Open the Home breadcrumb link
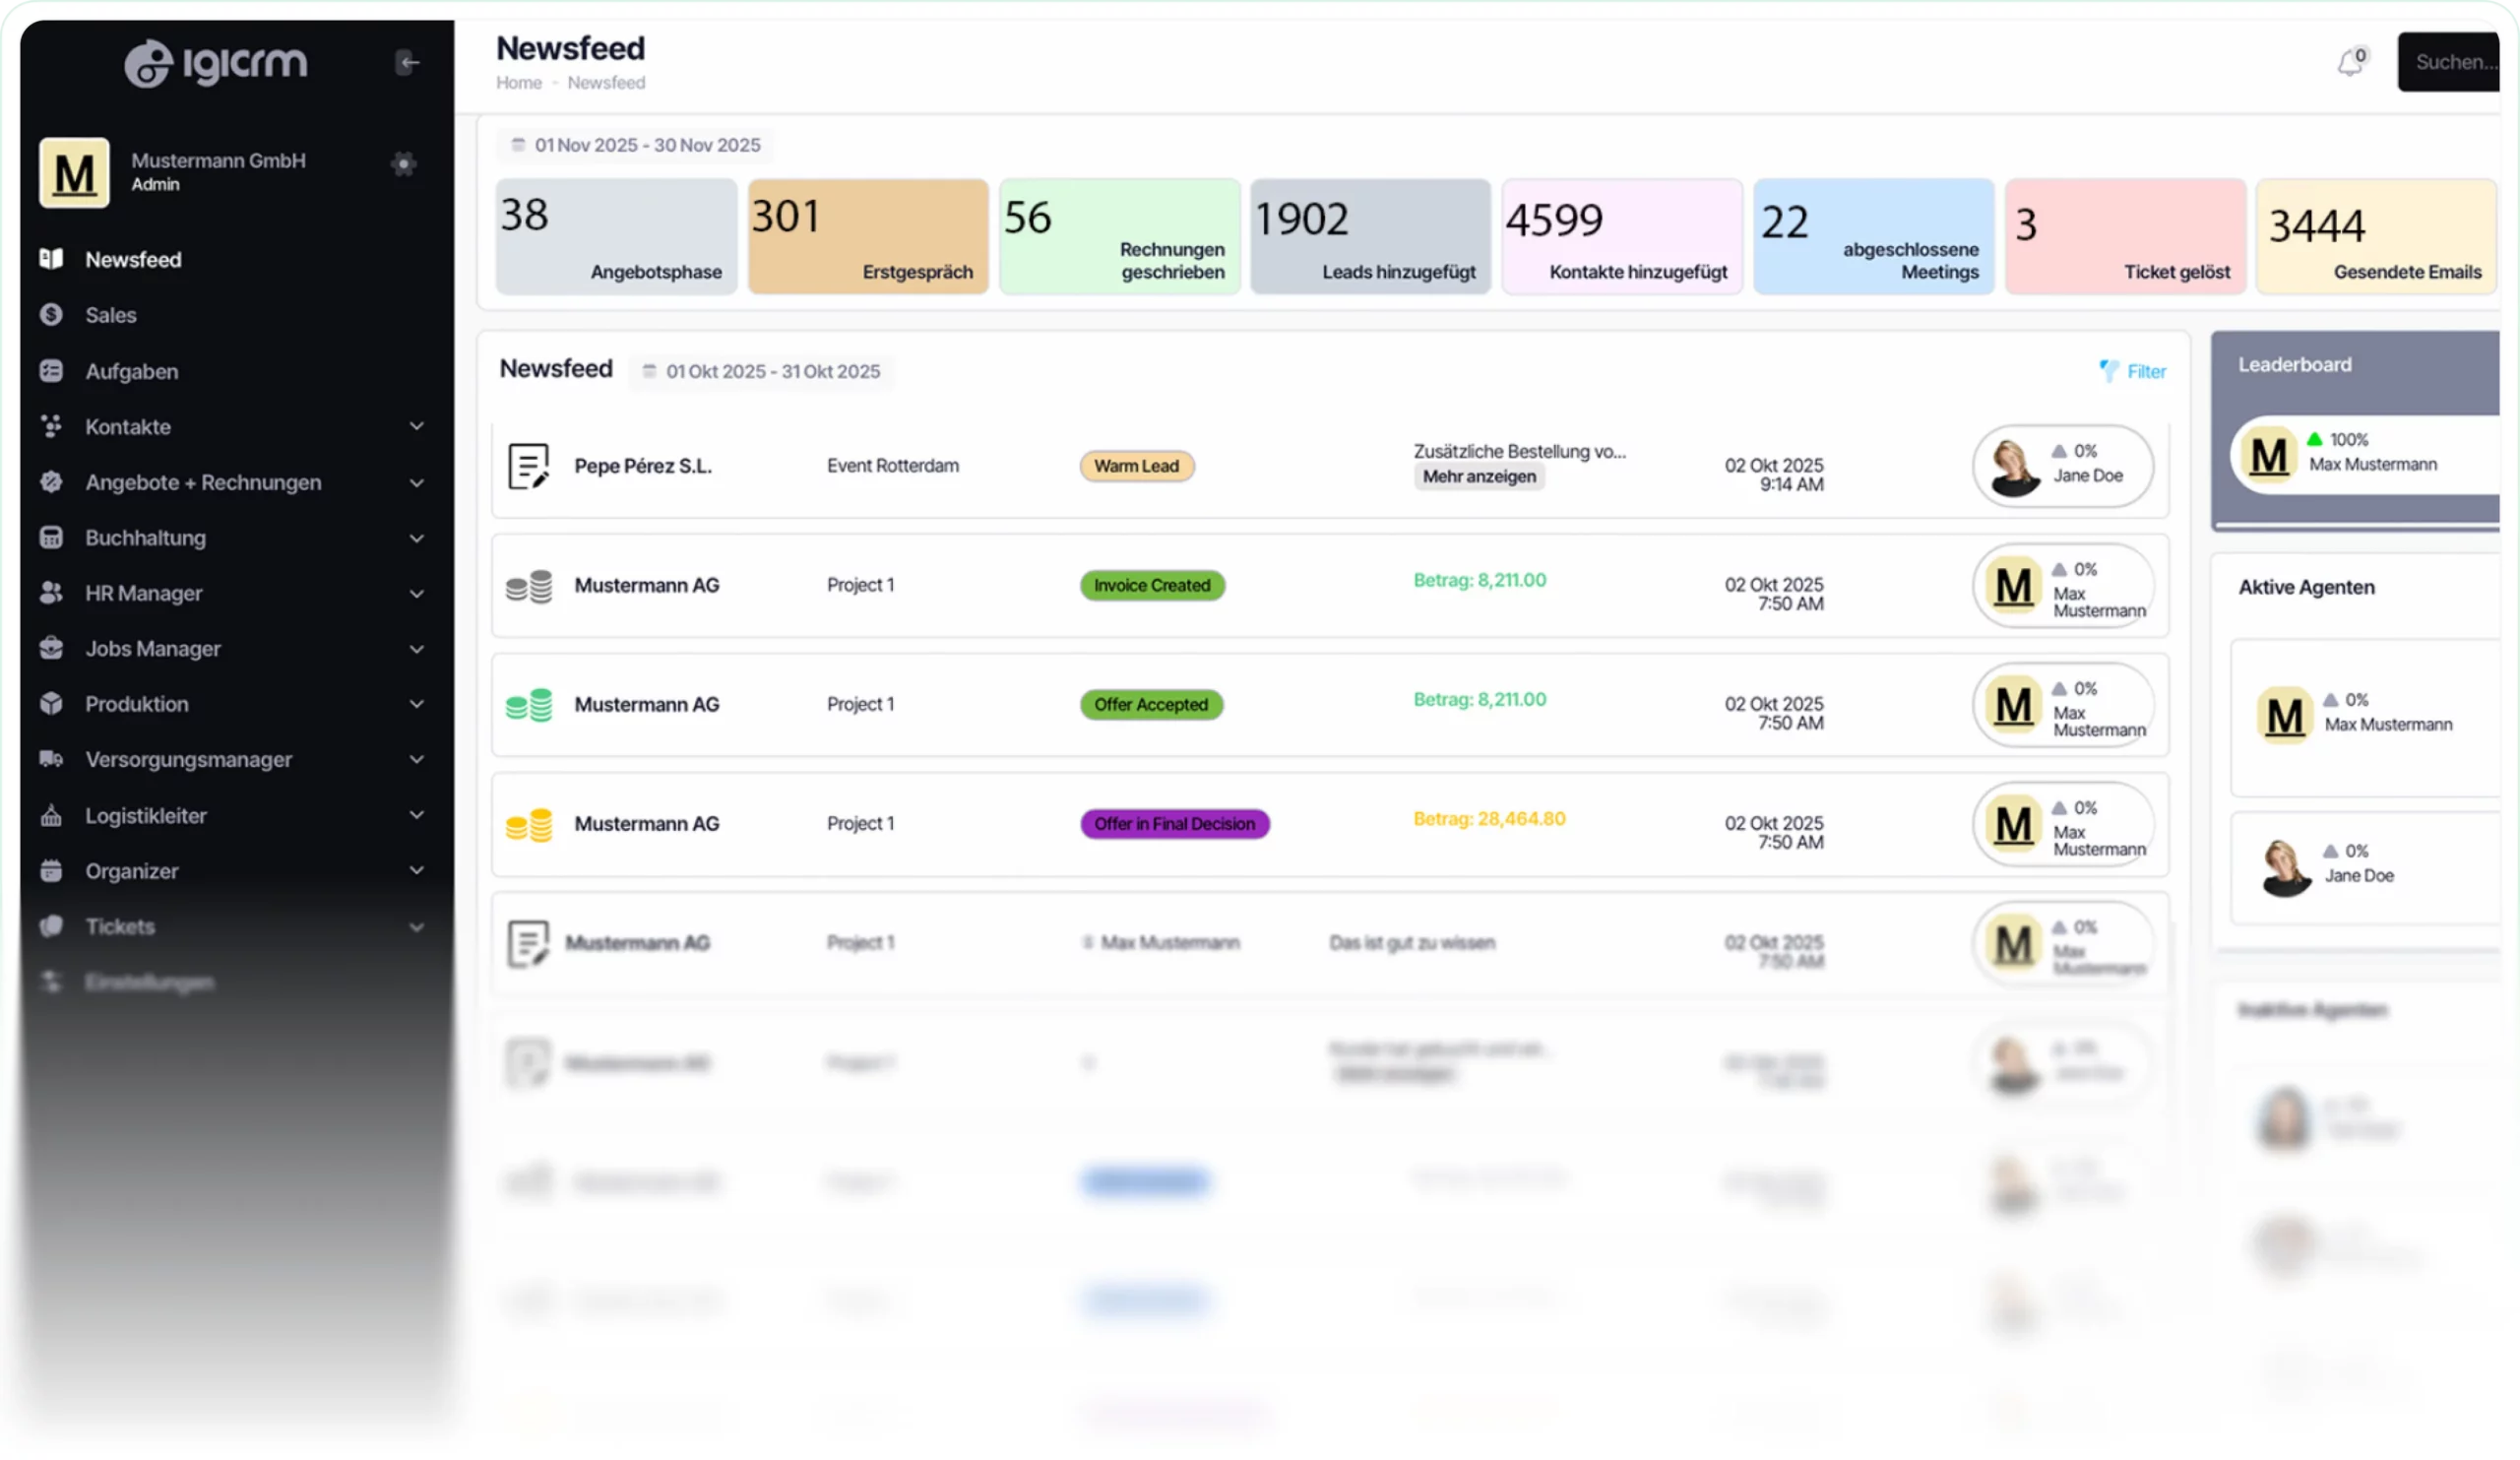 click(x=518, y=83)
